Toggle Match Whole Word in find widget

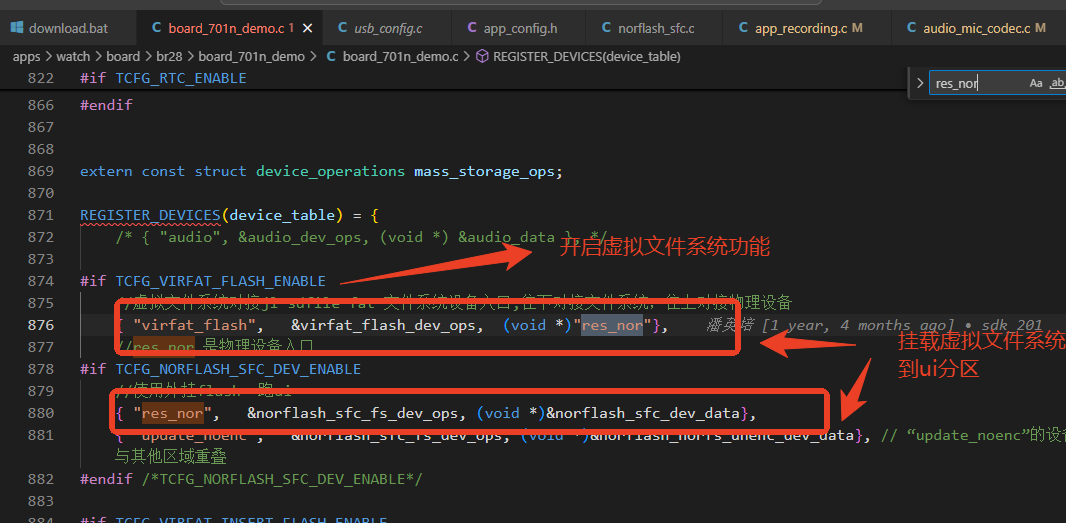(x=1057, y=83)
